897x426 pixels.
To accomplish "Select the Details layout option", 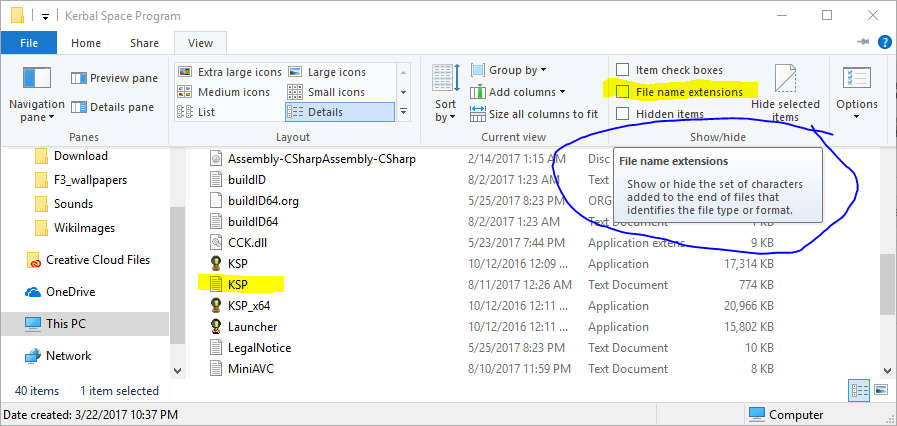I will 339,112.
